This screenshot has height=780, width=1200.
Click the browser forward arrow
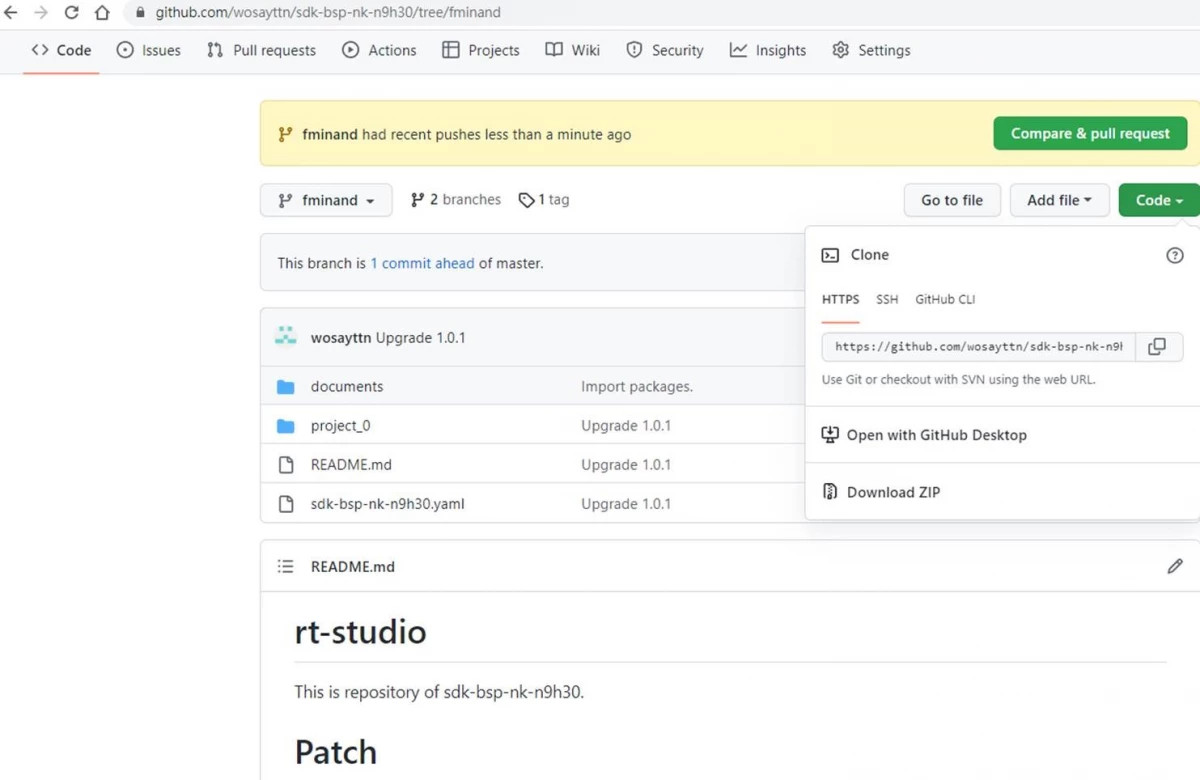click(41, 13)
